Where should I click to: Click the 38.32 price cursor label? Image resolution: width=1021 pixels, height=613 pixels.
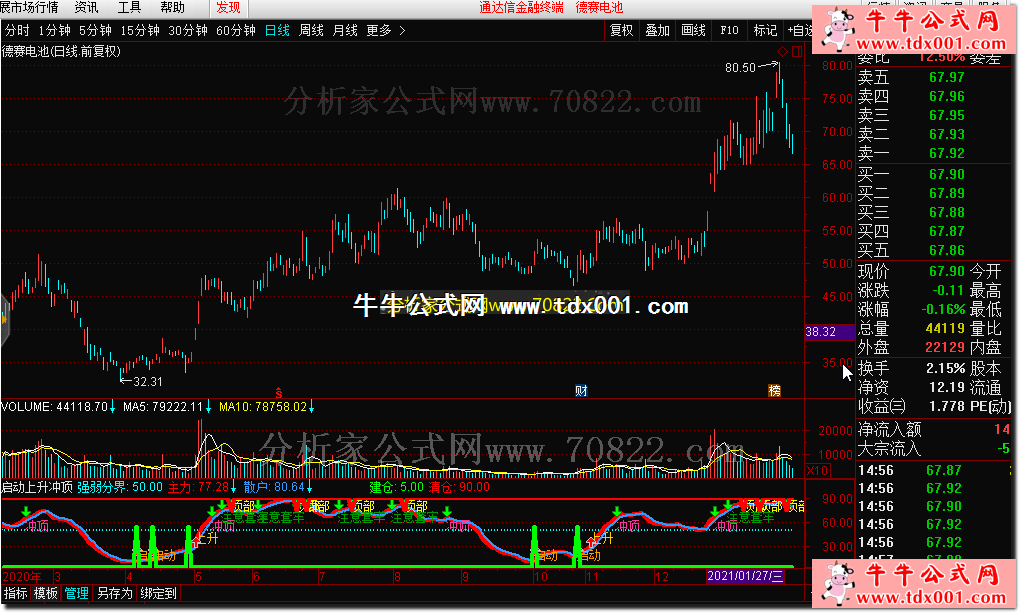pos(830,332)
